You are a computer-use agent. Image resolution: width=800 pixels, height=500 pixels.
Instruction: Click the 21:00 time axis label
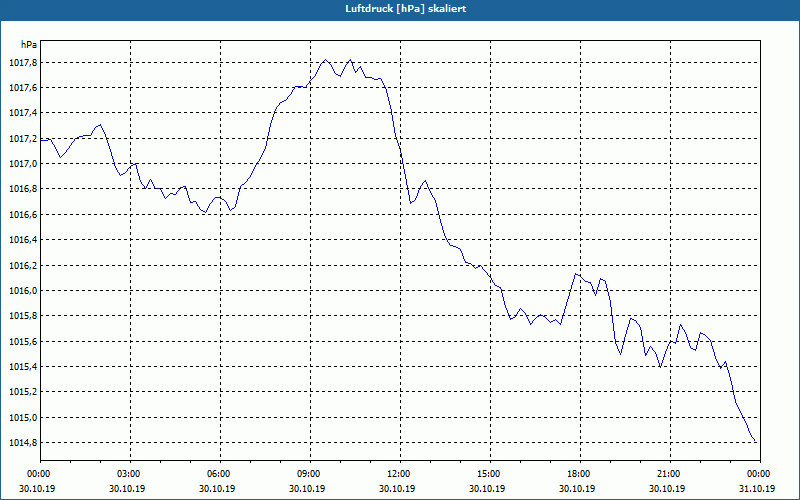(x=668, y=474)
